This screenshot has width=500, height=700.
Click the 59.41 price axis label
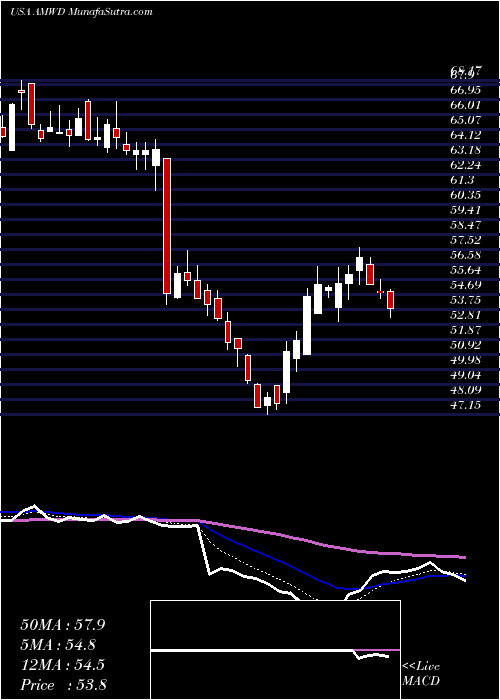point(466,210)
